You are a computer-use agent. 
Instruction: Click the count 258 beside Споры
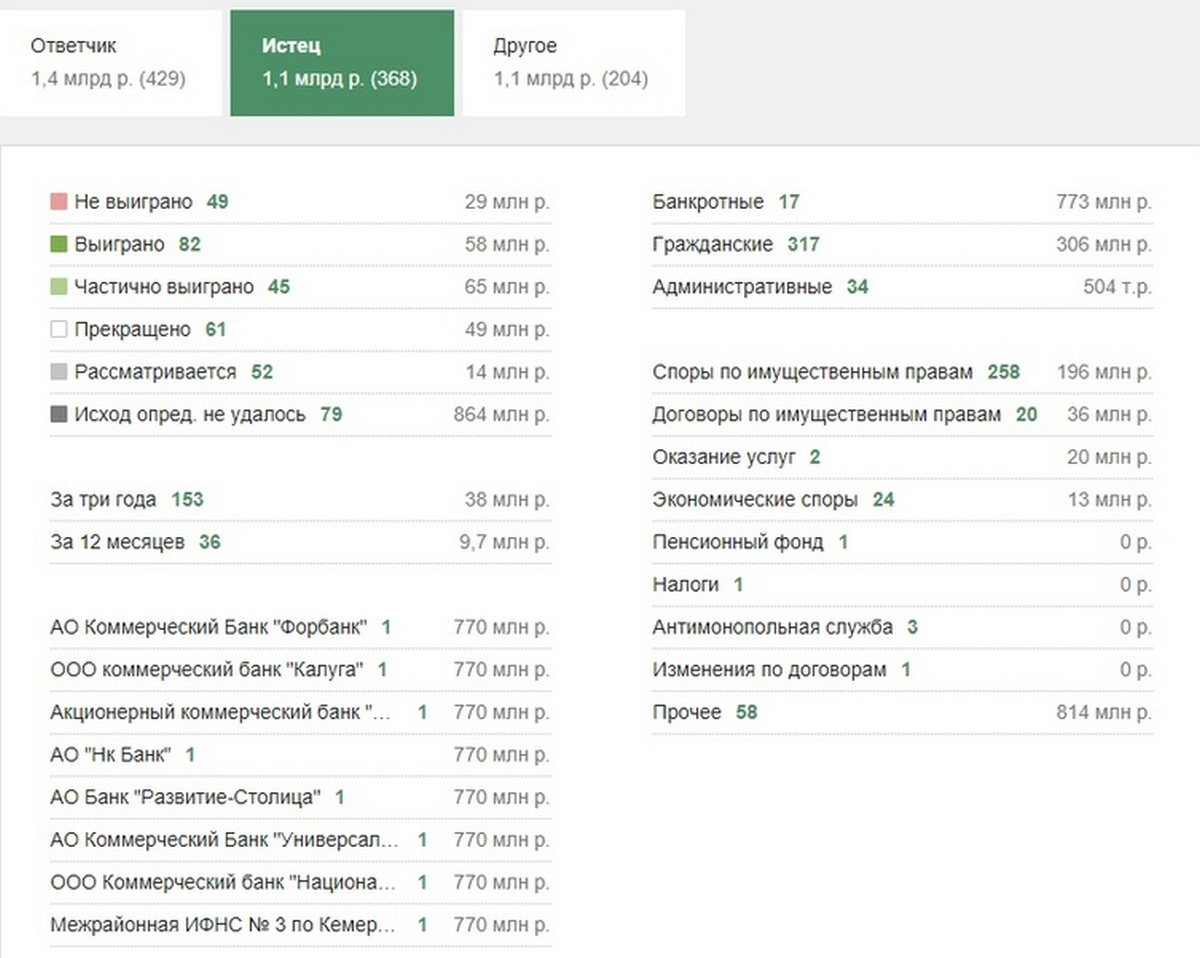point(1003,372)
